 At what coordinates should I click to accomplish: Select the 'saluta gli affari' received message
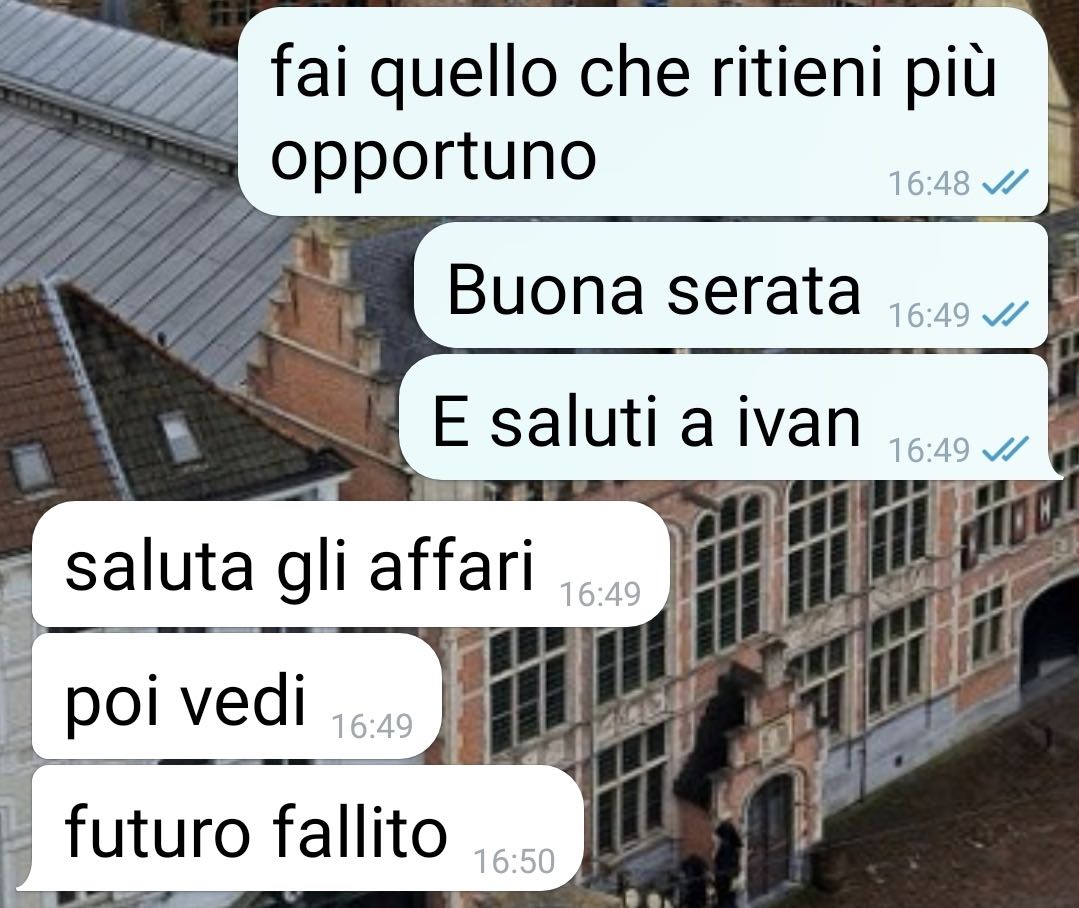coord(351,564)
